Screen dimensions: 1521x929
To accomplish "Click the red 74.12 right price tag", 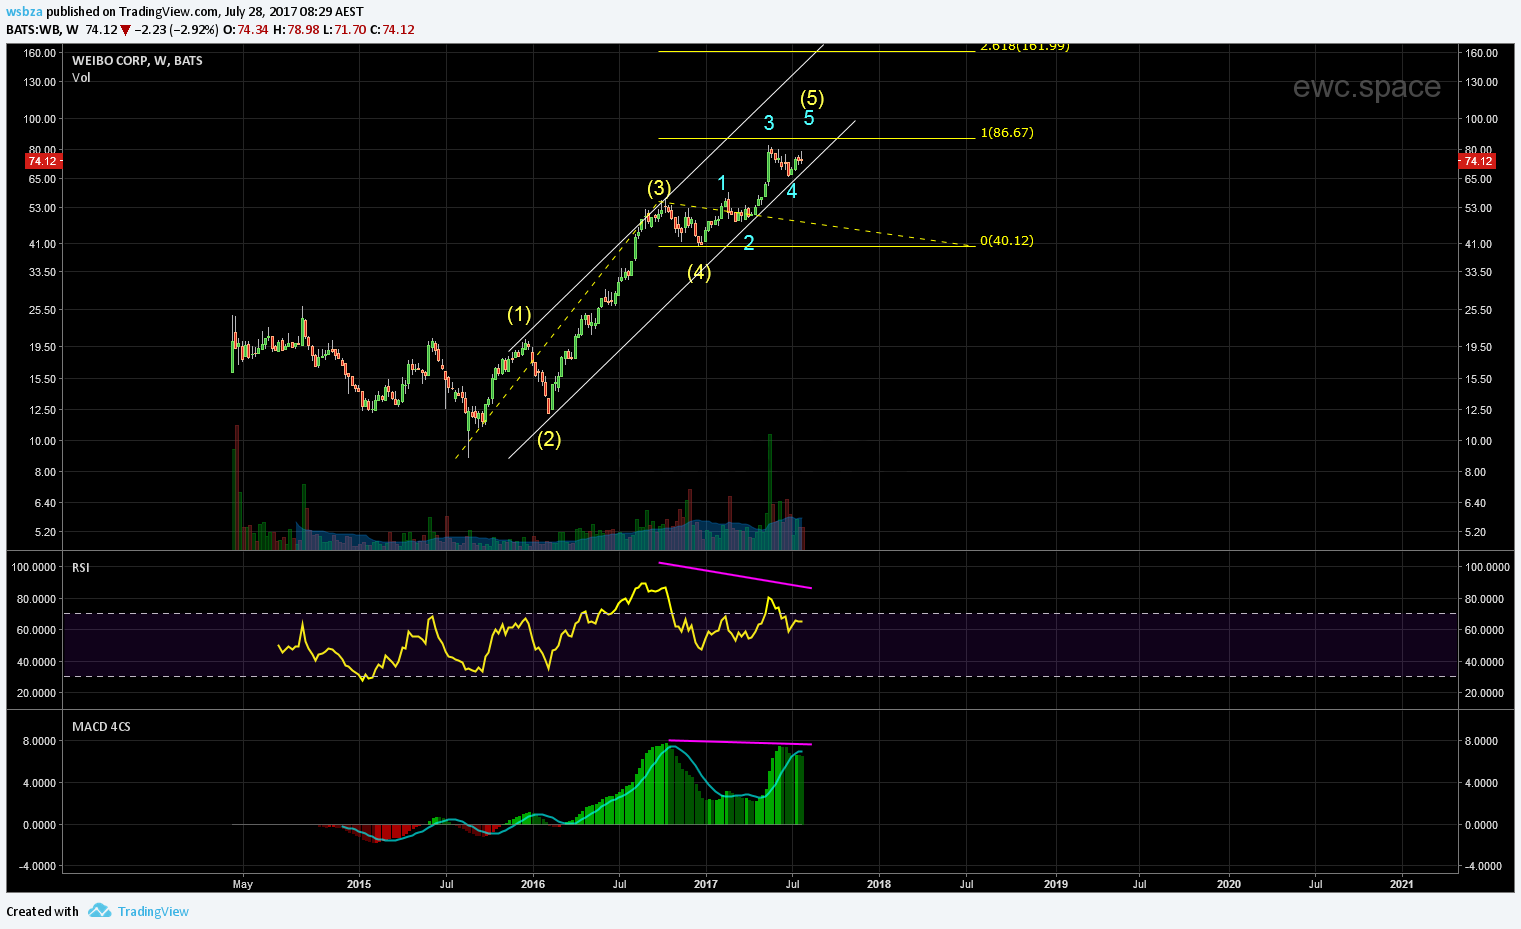I will point(1478,161).
